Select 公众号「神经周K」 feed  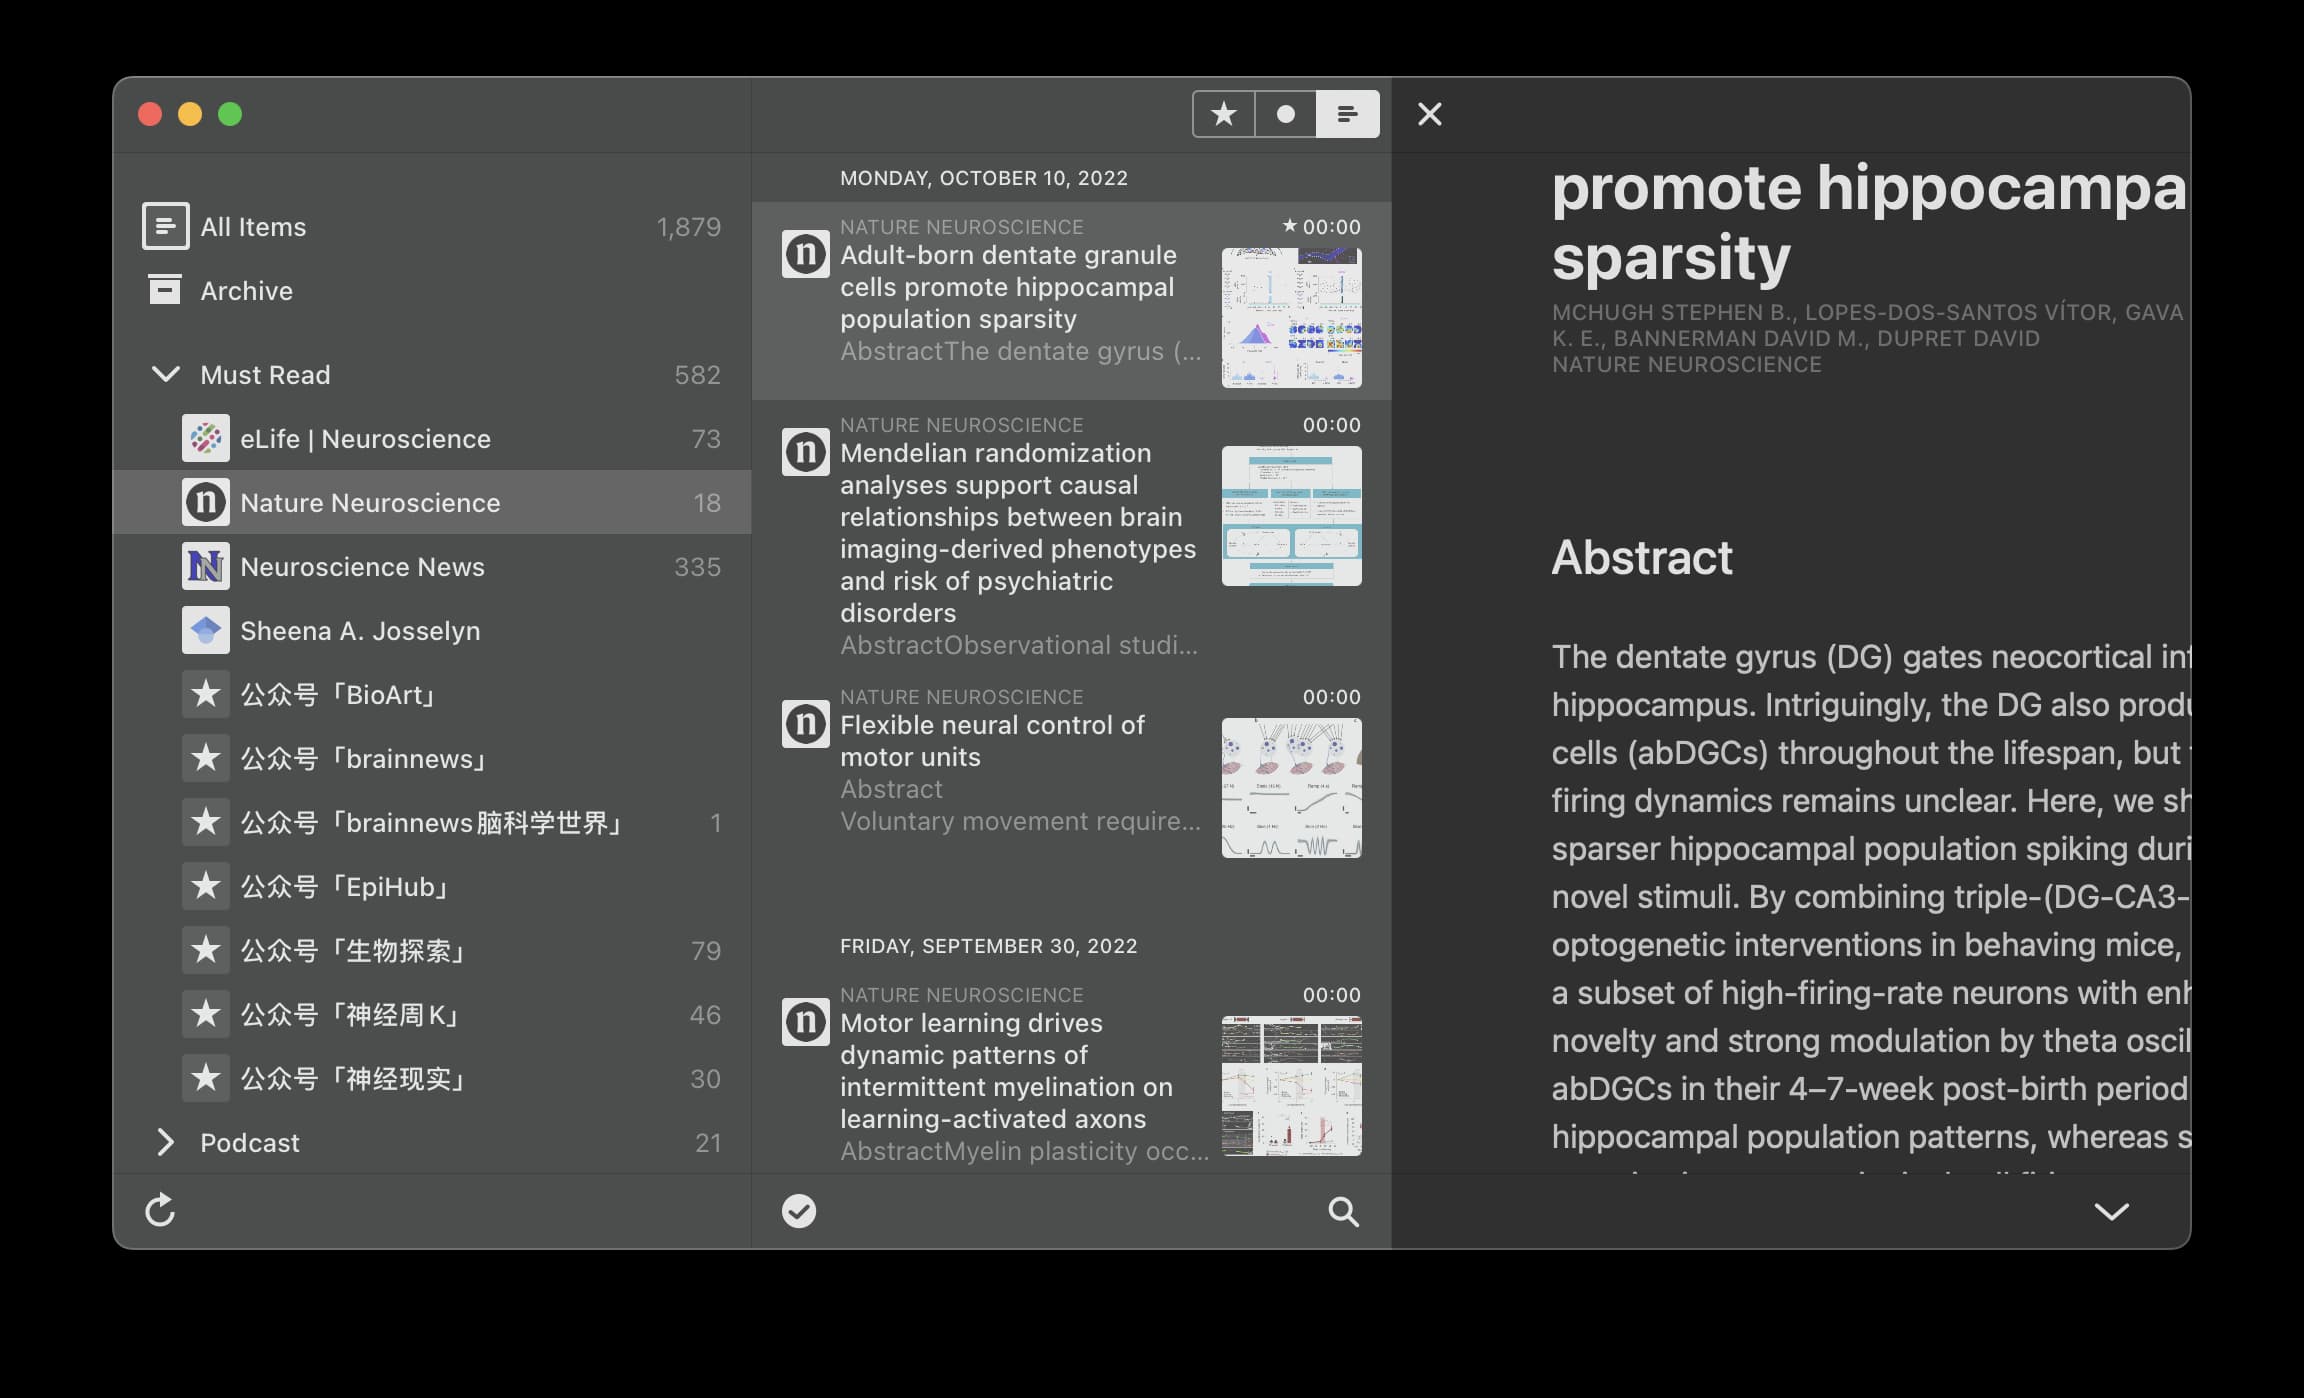pyautogui.click(x=432, y=1014)
